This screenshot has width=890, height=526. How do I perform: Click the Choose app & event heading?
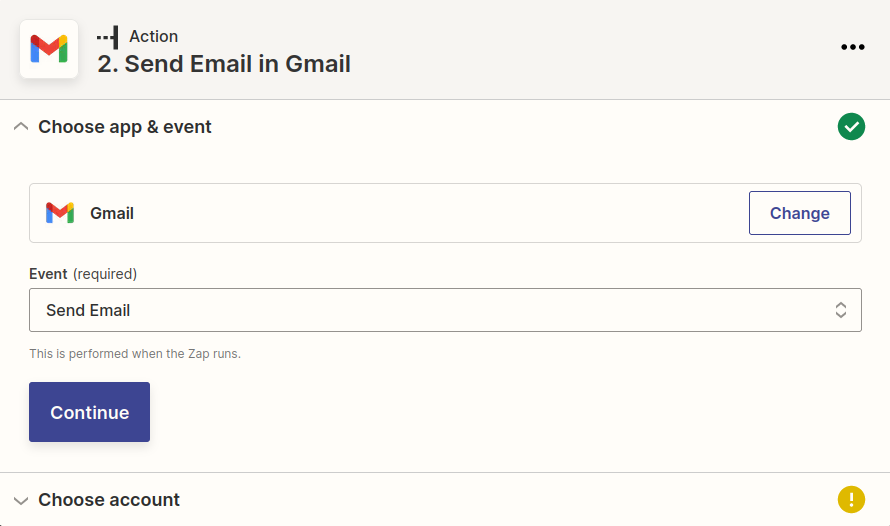point(125,127)
